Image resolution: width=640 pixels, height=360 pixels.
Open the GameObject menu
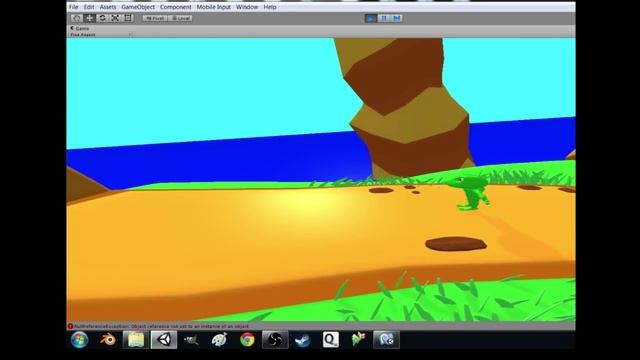click(x=138, y=7)
